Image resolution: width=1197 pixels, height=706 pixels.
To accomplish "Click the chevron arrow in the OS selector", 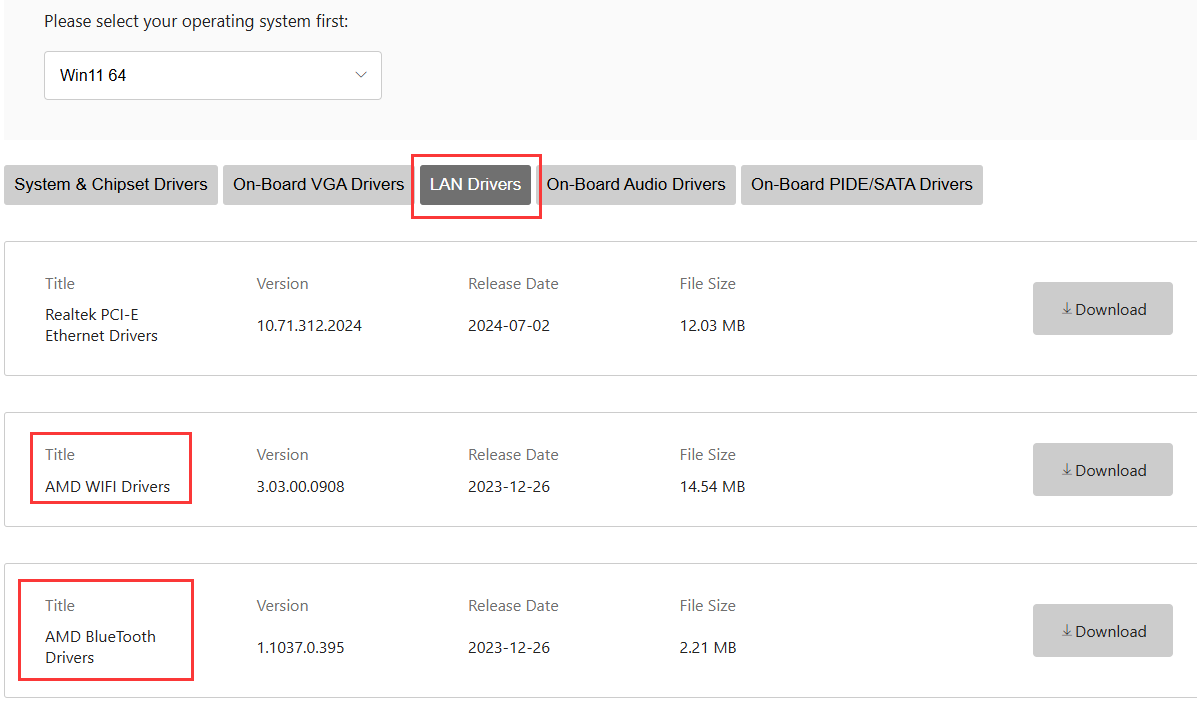I will [361, 75].
